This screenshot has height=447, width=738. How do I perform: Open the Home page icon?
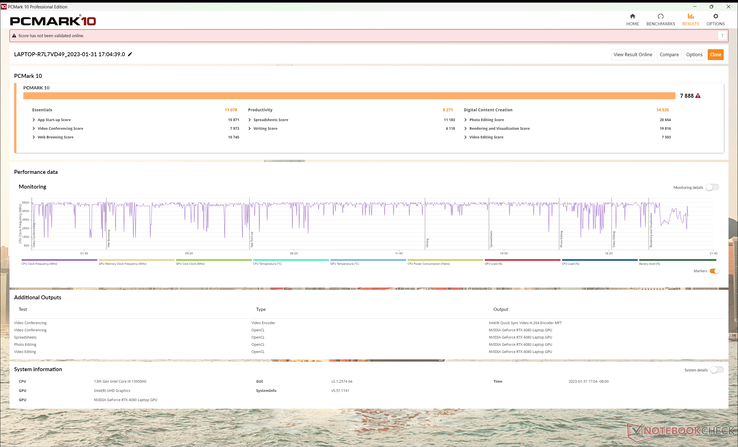(632, 16)
